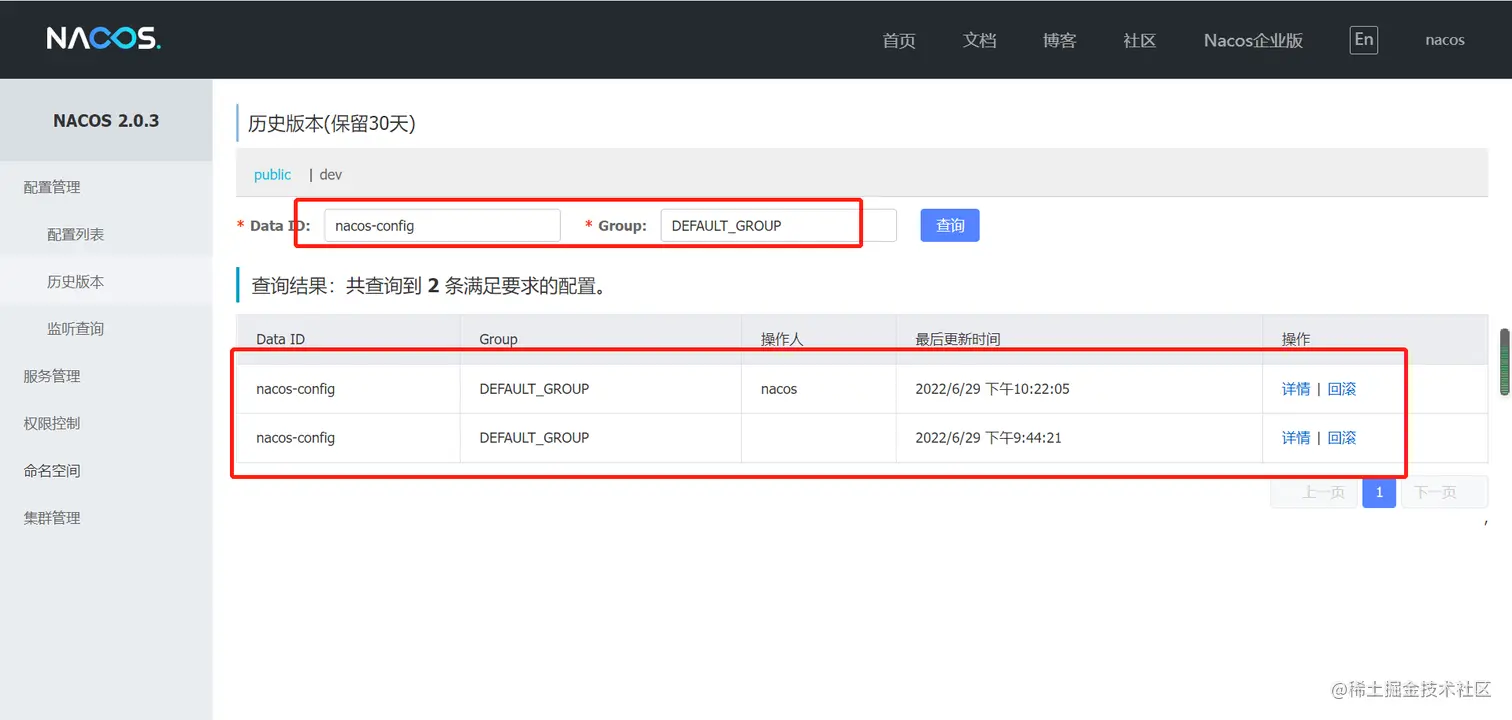Visit the Nacos企业版 enterprise page

tap(1253, 40)
